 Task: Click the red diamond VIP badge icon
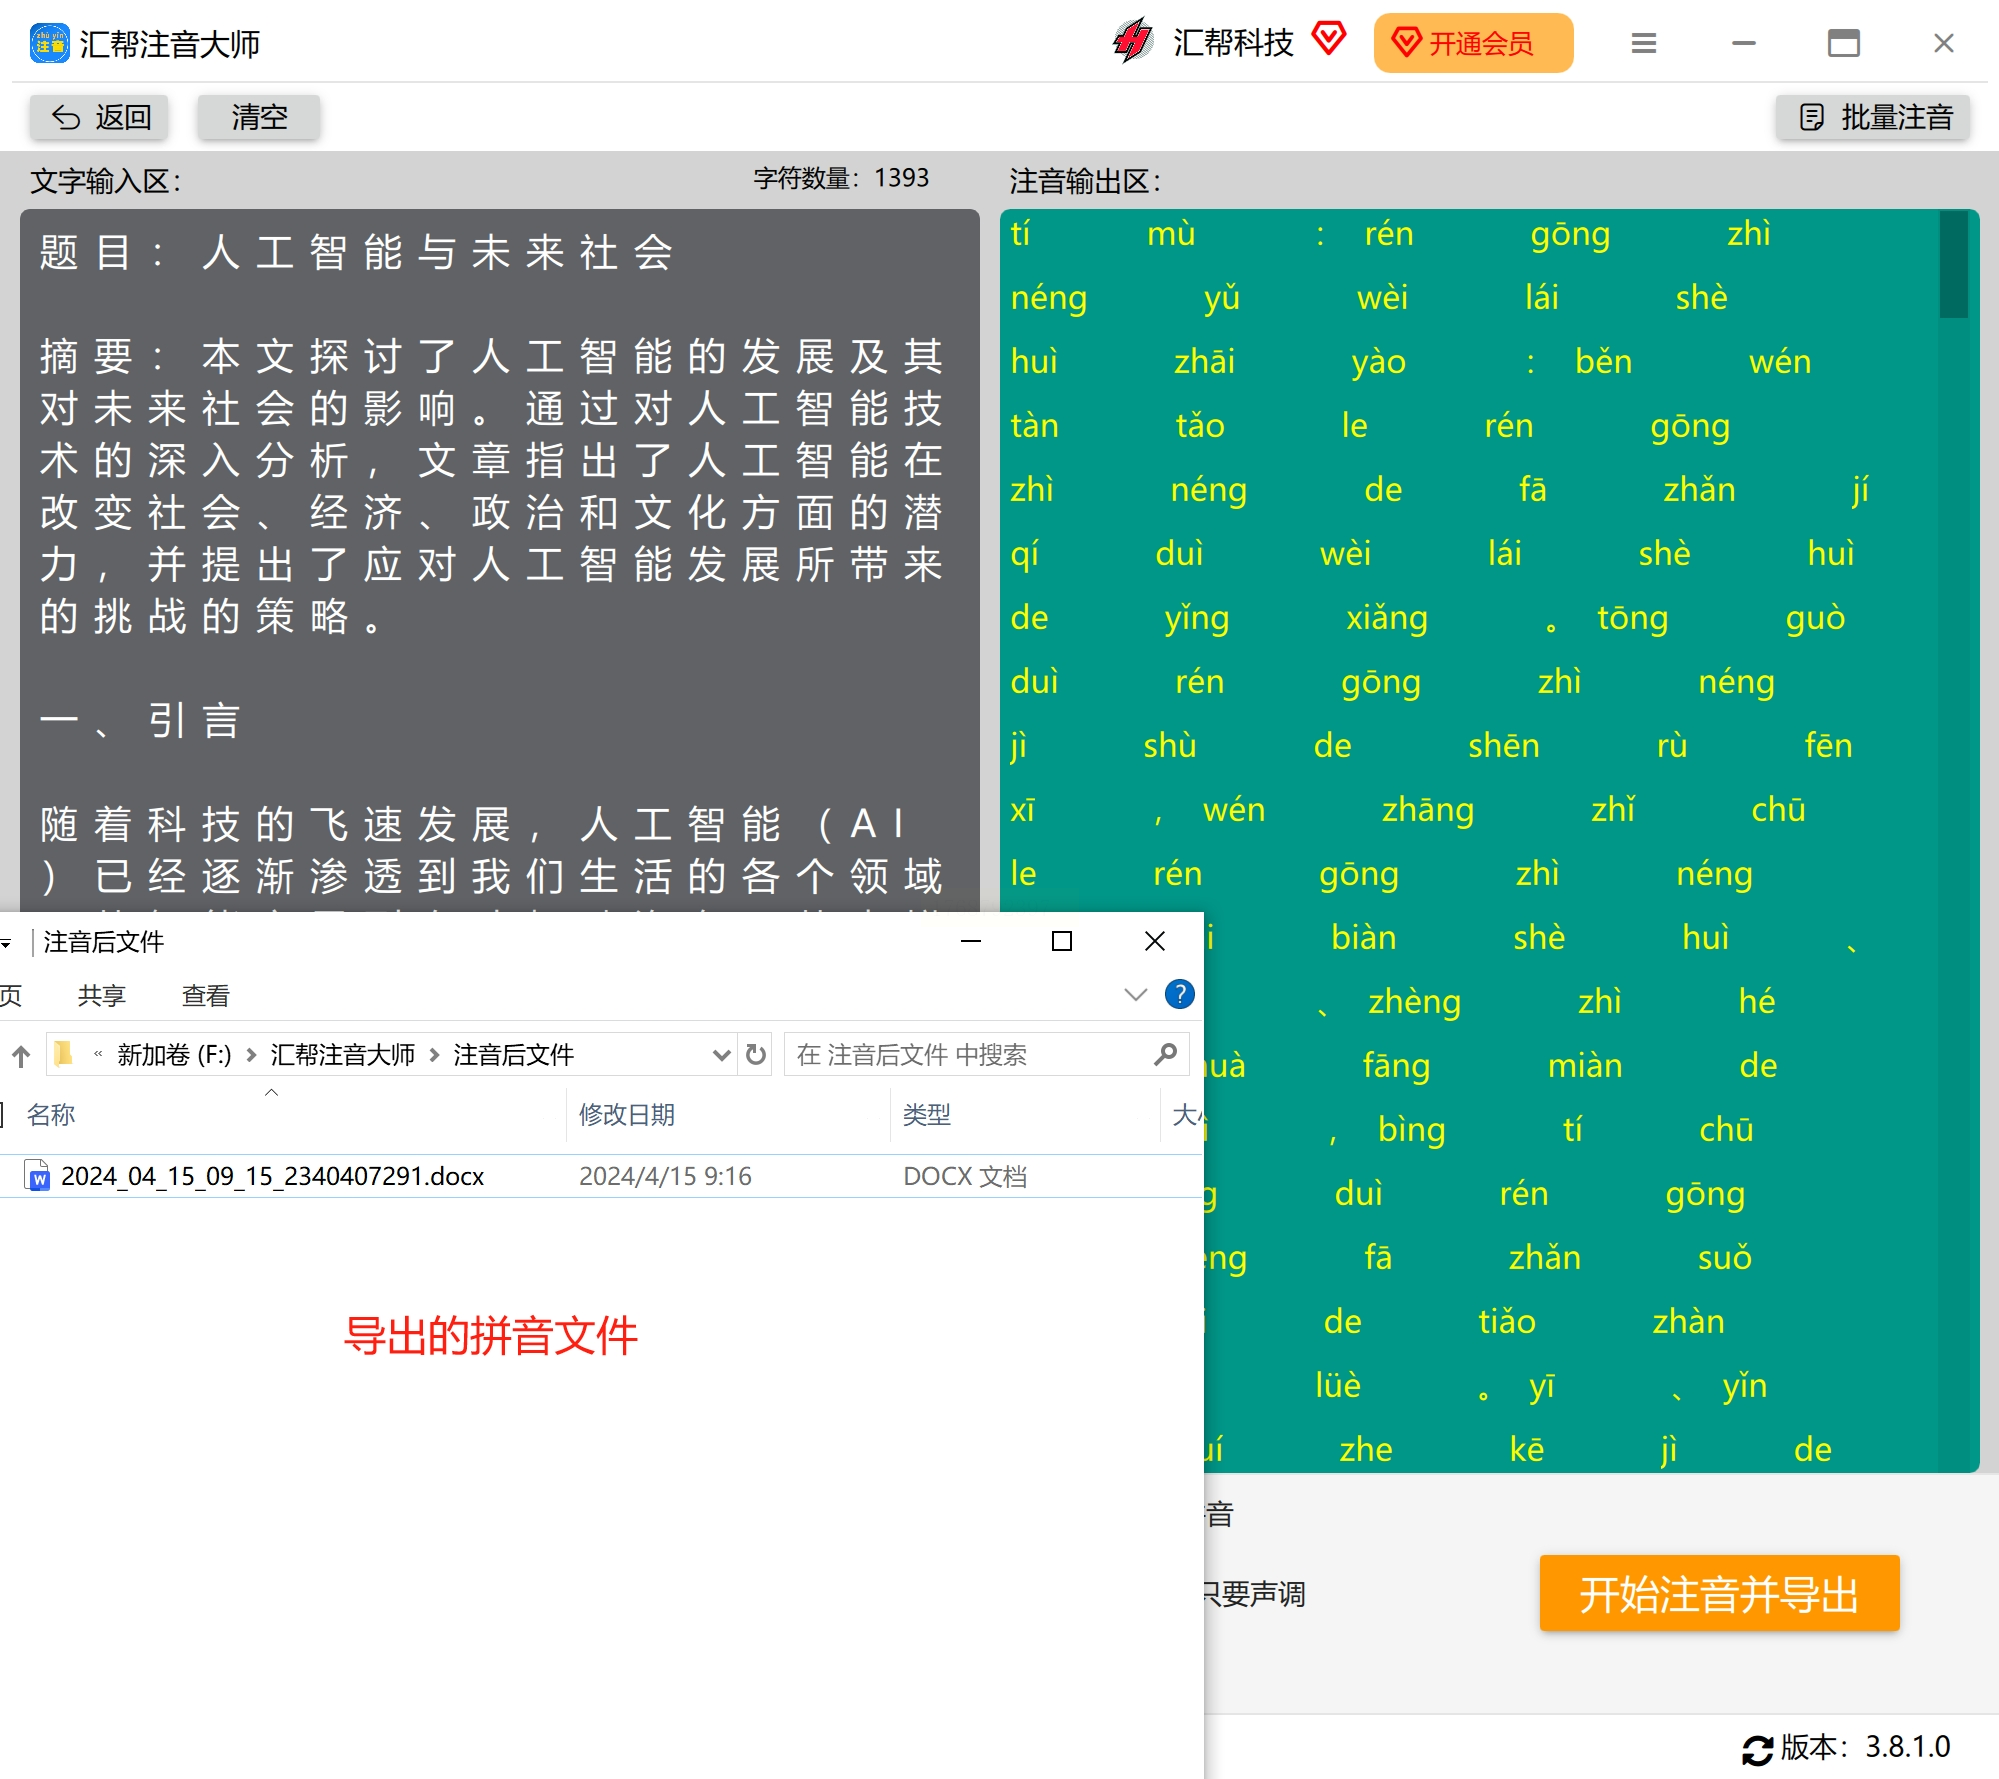click(1329, 39)
